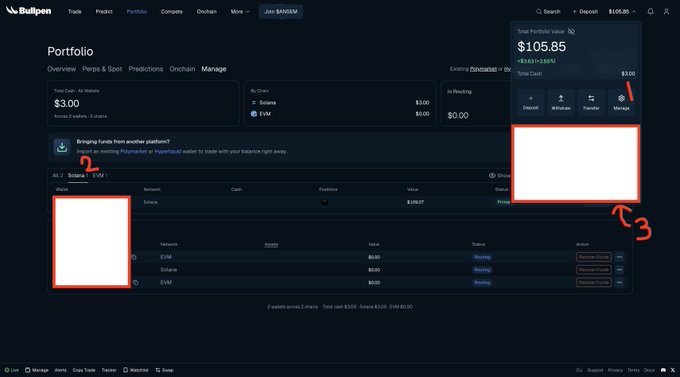Screen dimensions: 680x377
Task: Filter wallets by Solana 1
Action: pyautogui.click(x=78, y=175)
